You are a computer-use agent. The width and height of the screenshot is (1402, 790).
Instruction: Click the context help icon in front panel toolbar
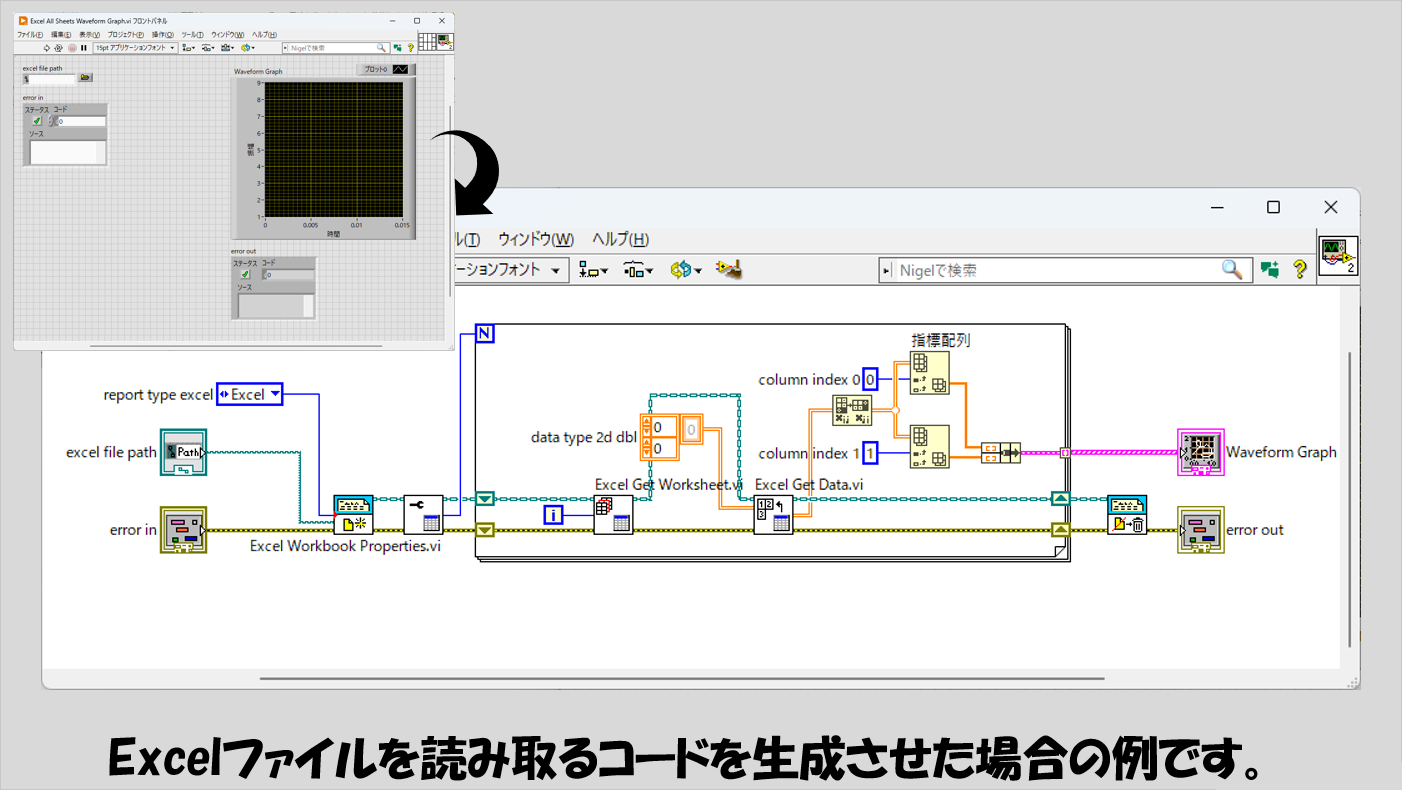(x=409, y=47)
